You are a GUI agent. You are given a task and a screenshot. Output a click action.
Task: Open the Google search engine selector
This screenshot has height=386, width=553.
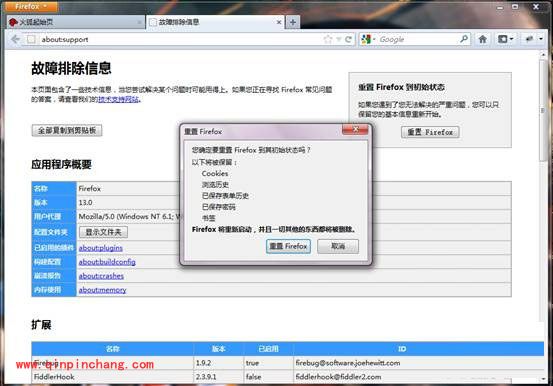(368, 40)
